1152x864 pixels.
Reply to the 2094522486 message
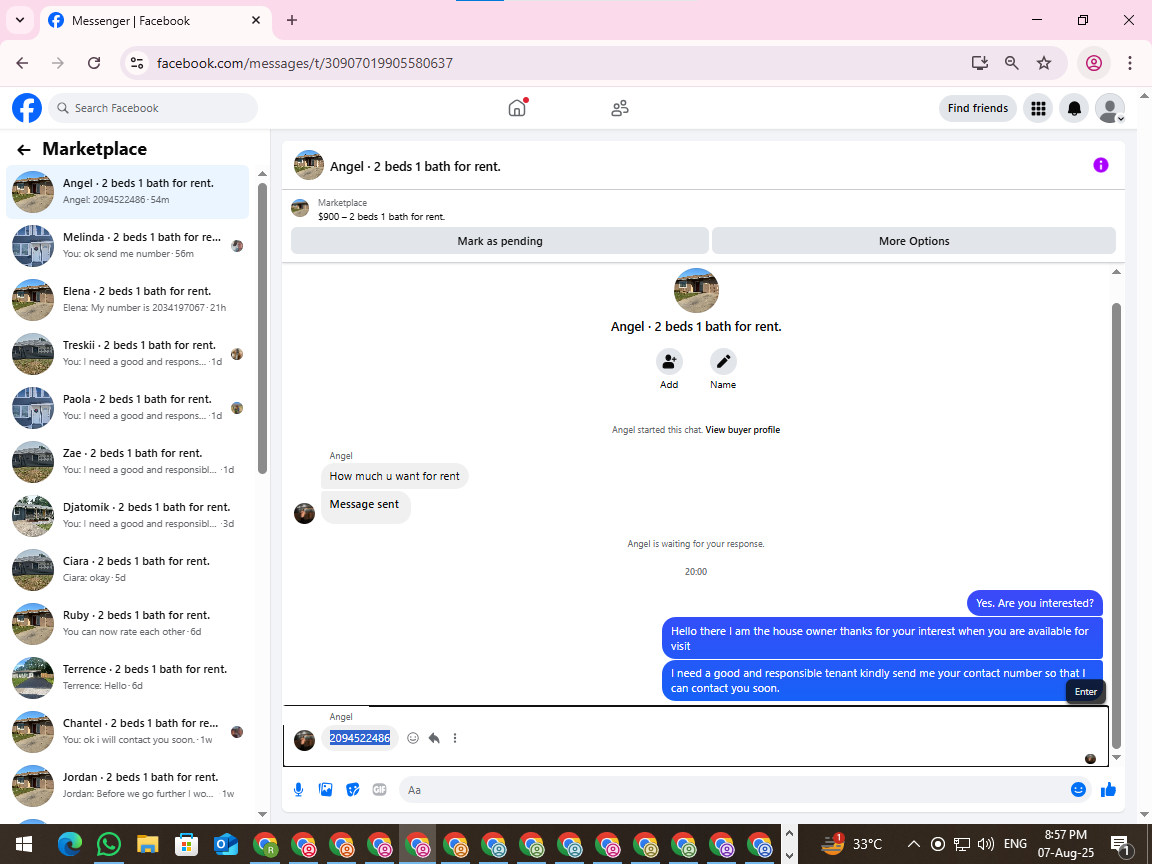tap(434, 738)
